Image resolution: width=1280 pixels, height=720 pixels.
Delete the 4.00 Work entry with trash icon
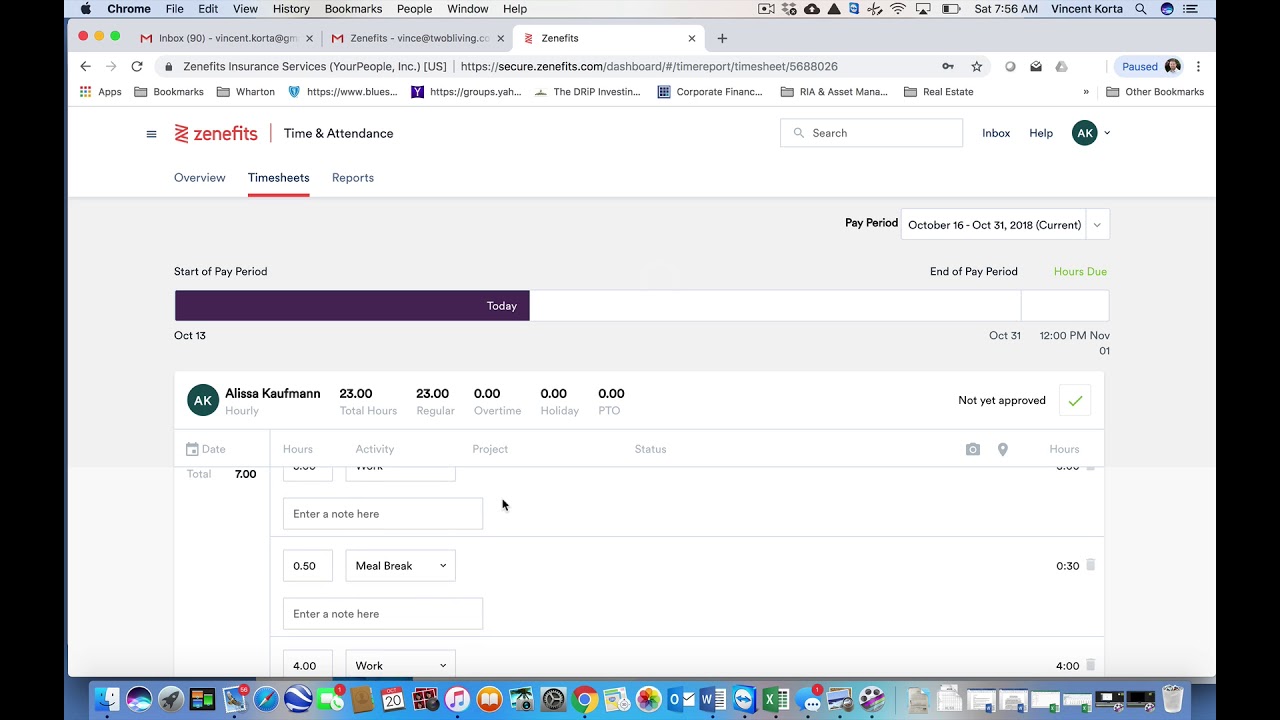(1091, 665)
